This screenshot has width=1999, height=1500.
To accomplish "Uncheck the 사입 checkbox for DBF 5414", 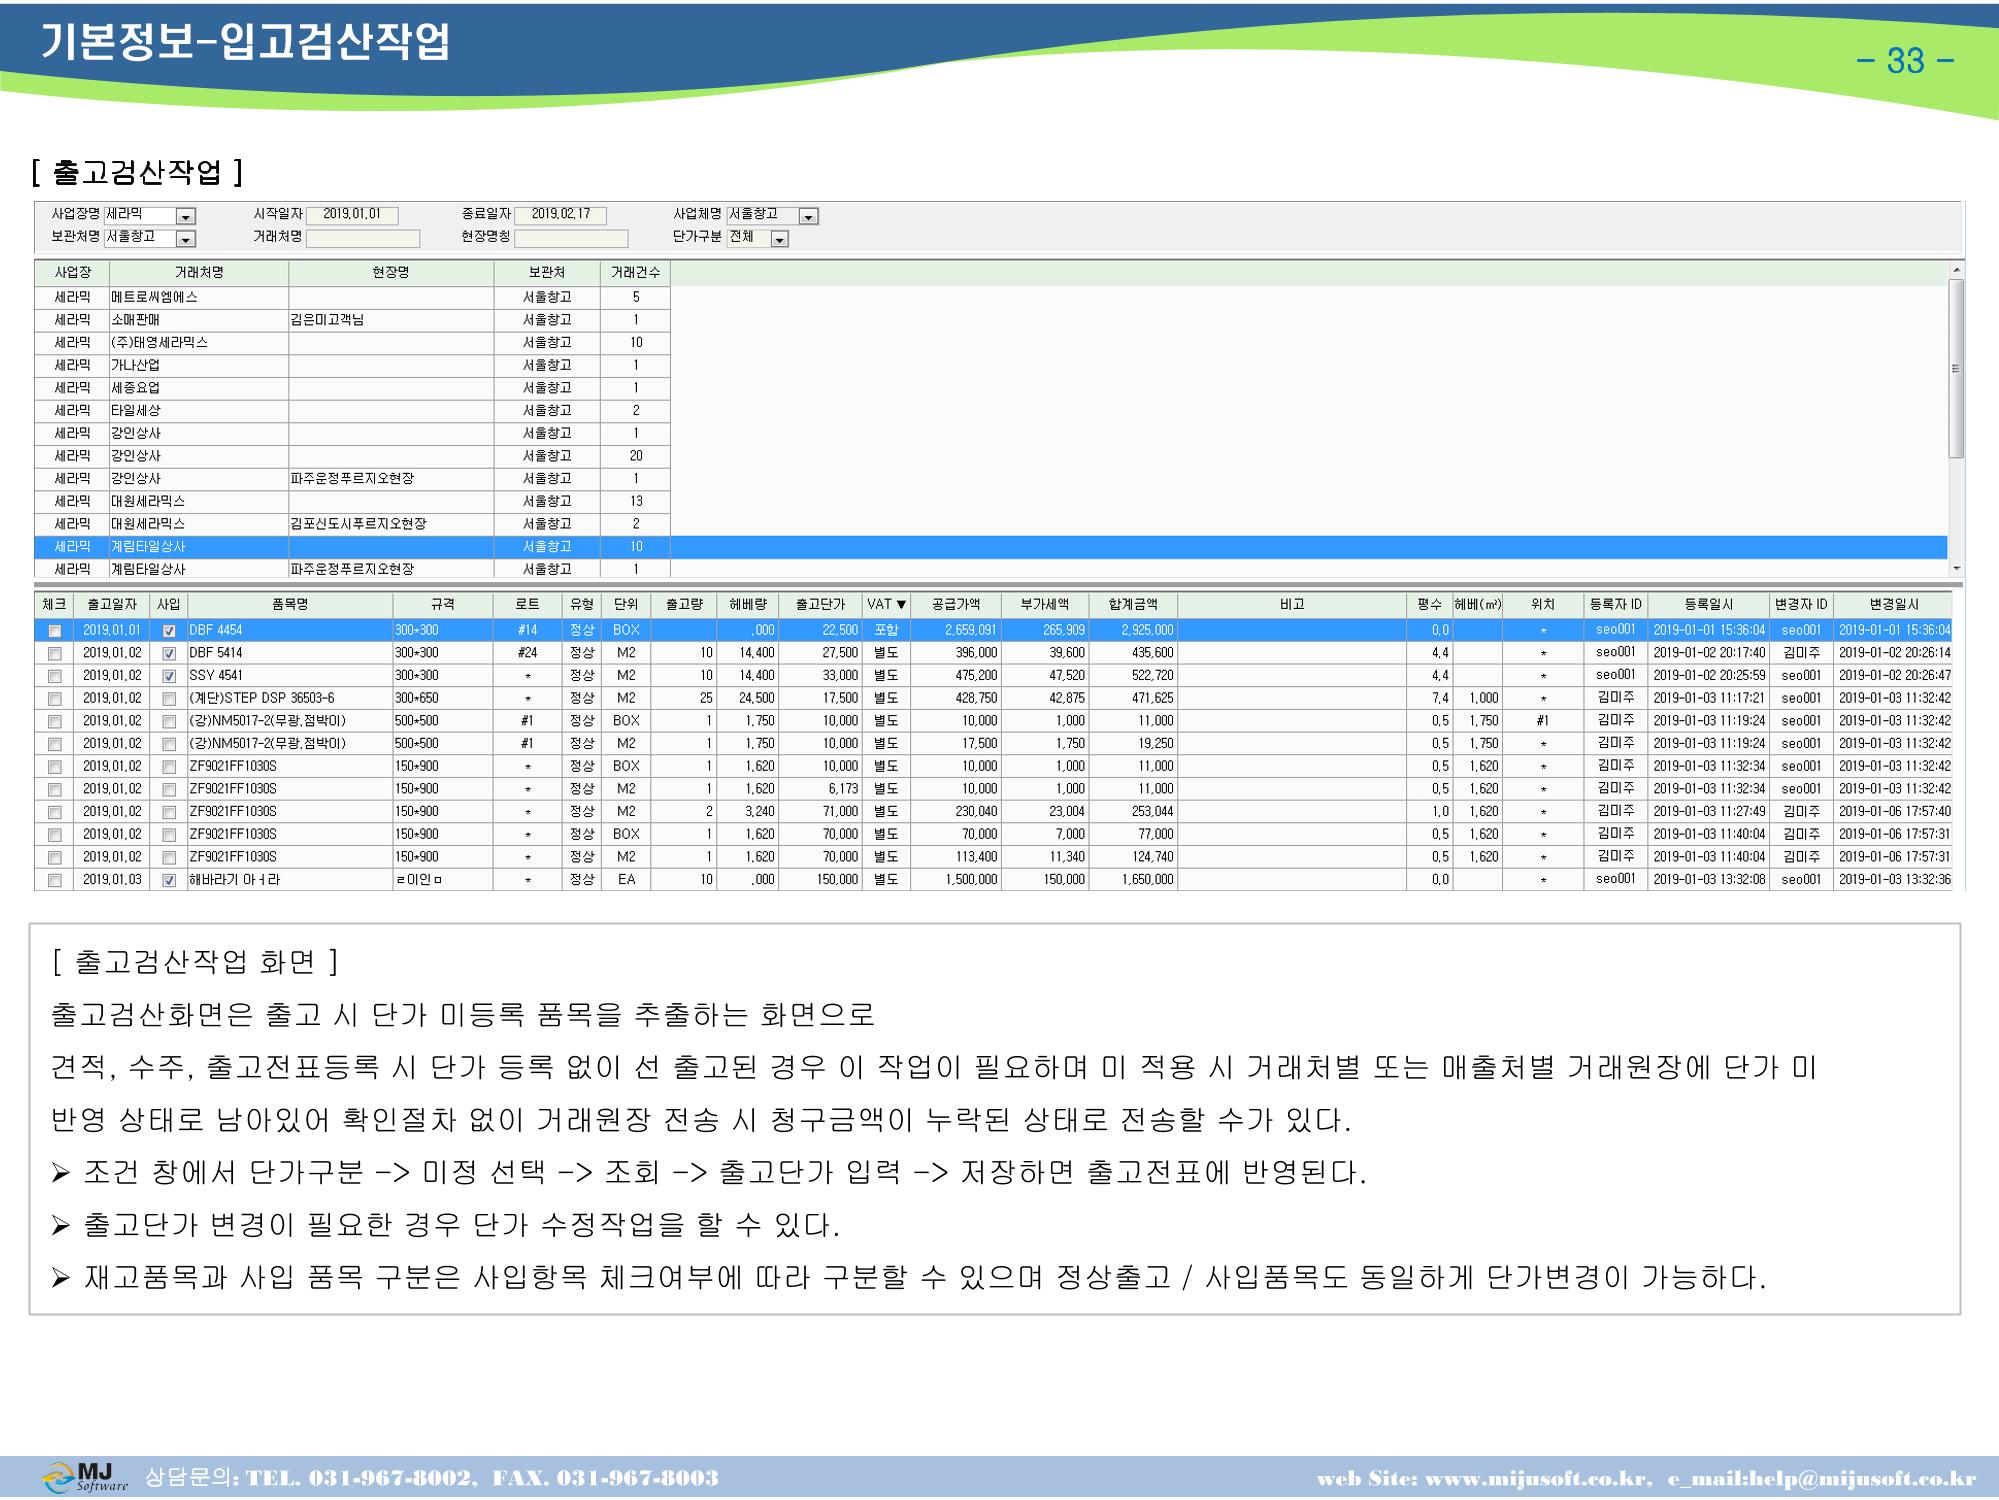I will (x=169, y=654).
